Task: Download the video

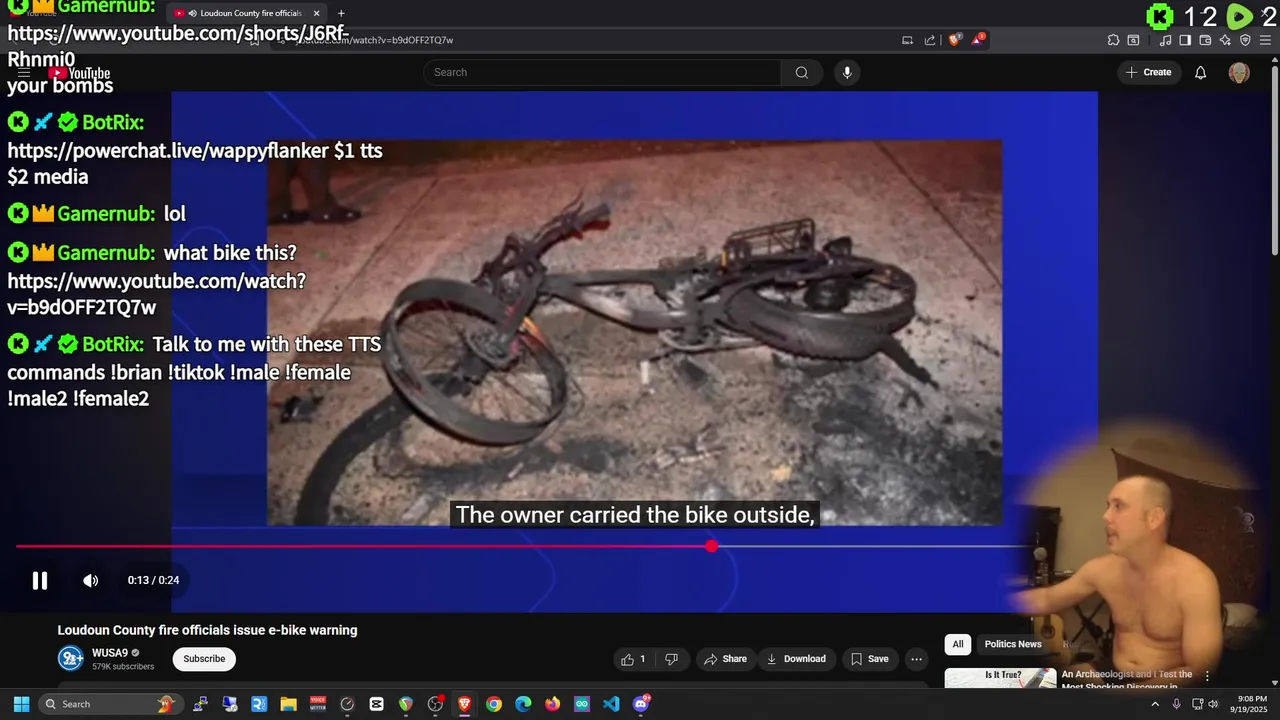Action: 796,659
